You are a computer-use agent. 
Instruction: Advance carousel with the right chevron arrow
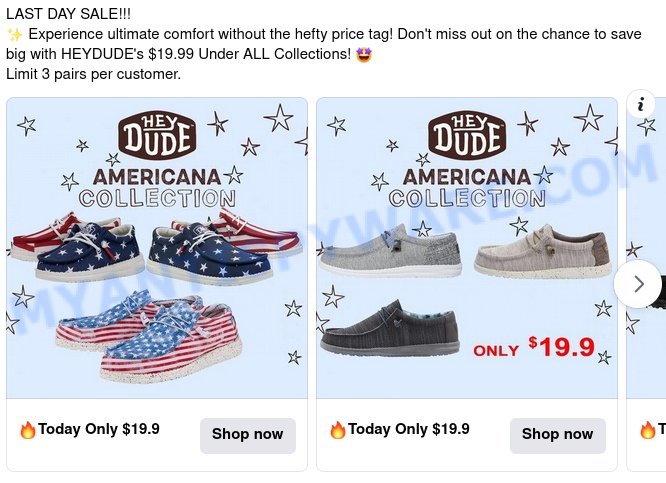[638, 284]
